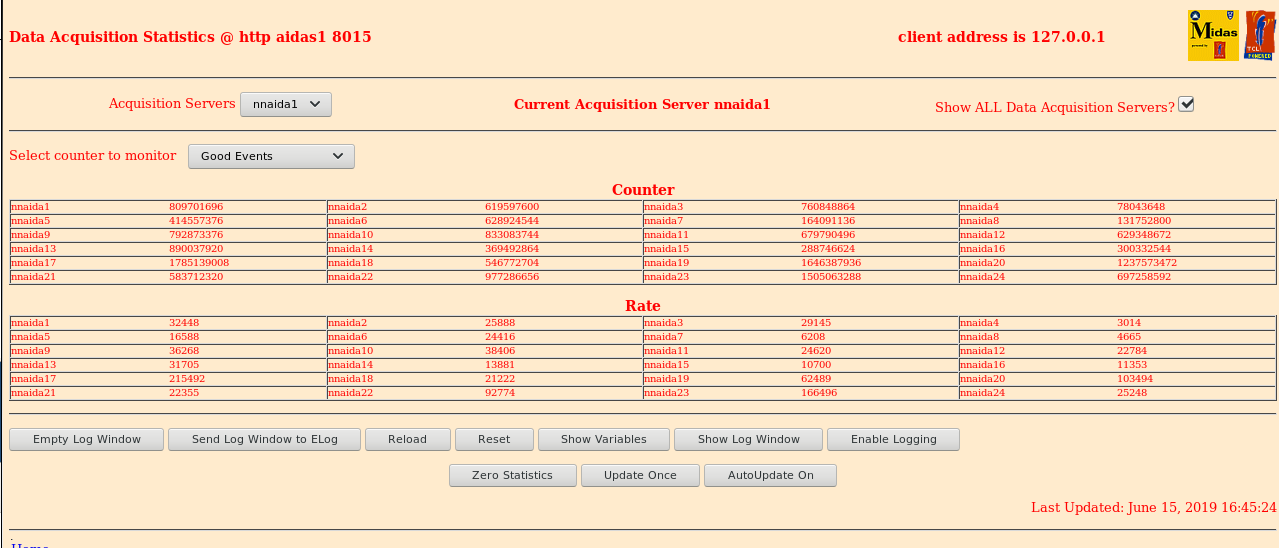Select rate value 29145
The width and height of the screenshot is (1279, 548).
click(x=816, y=323)
